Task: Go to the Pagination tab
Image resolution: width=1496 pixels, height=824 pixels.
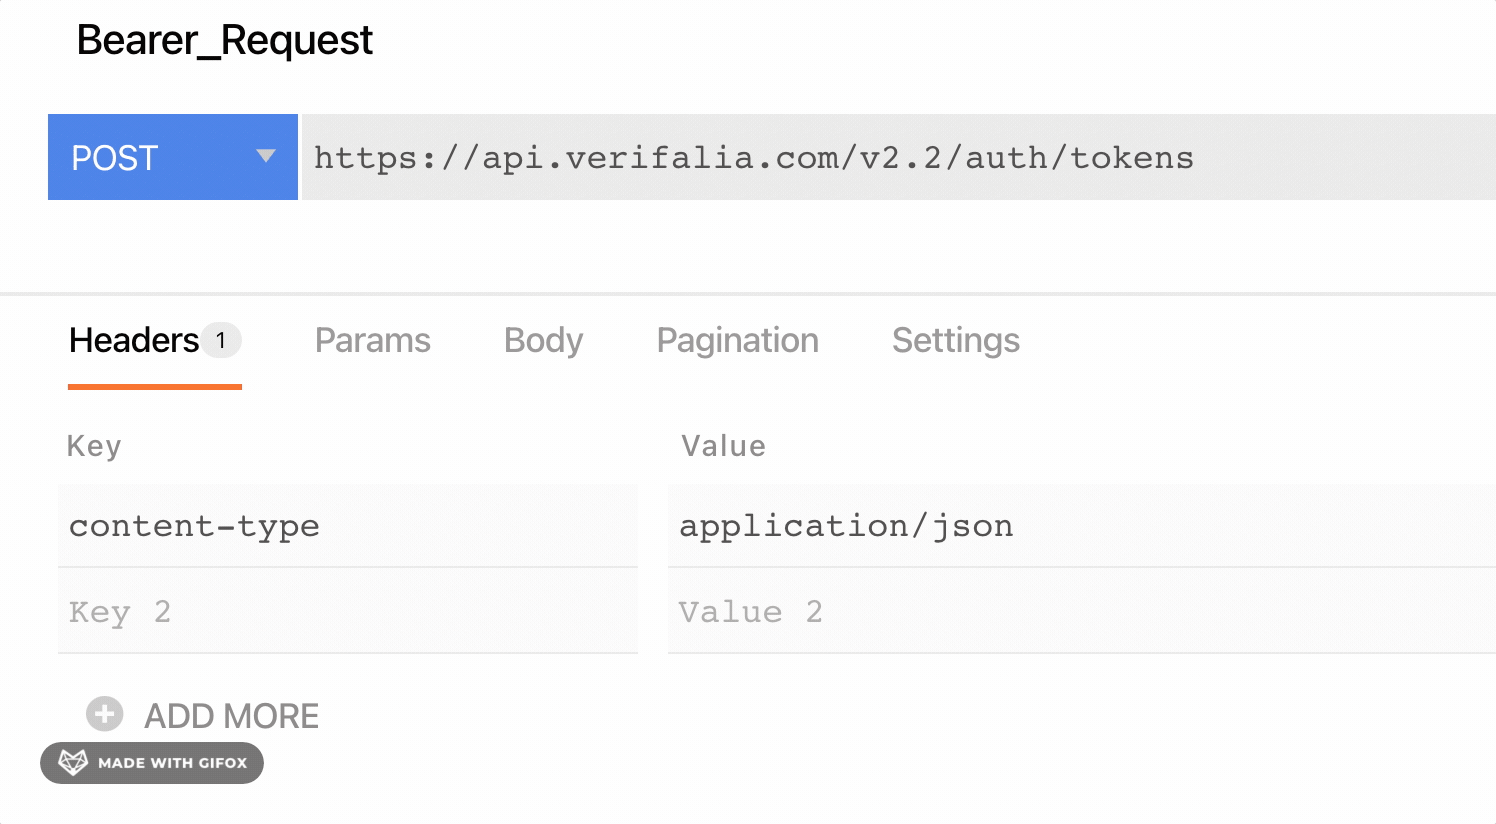Action: point(737,341)
